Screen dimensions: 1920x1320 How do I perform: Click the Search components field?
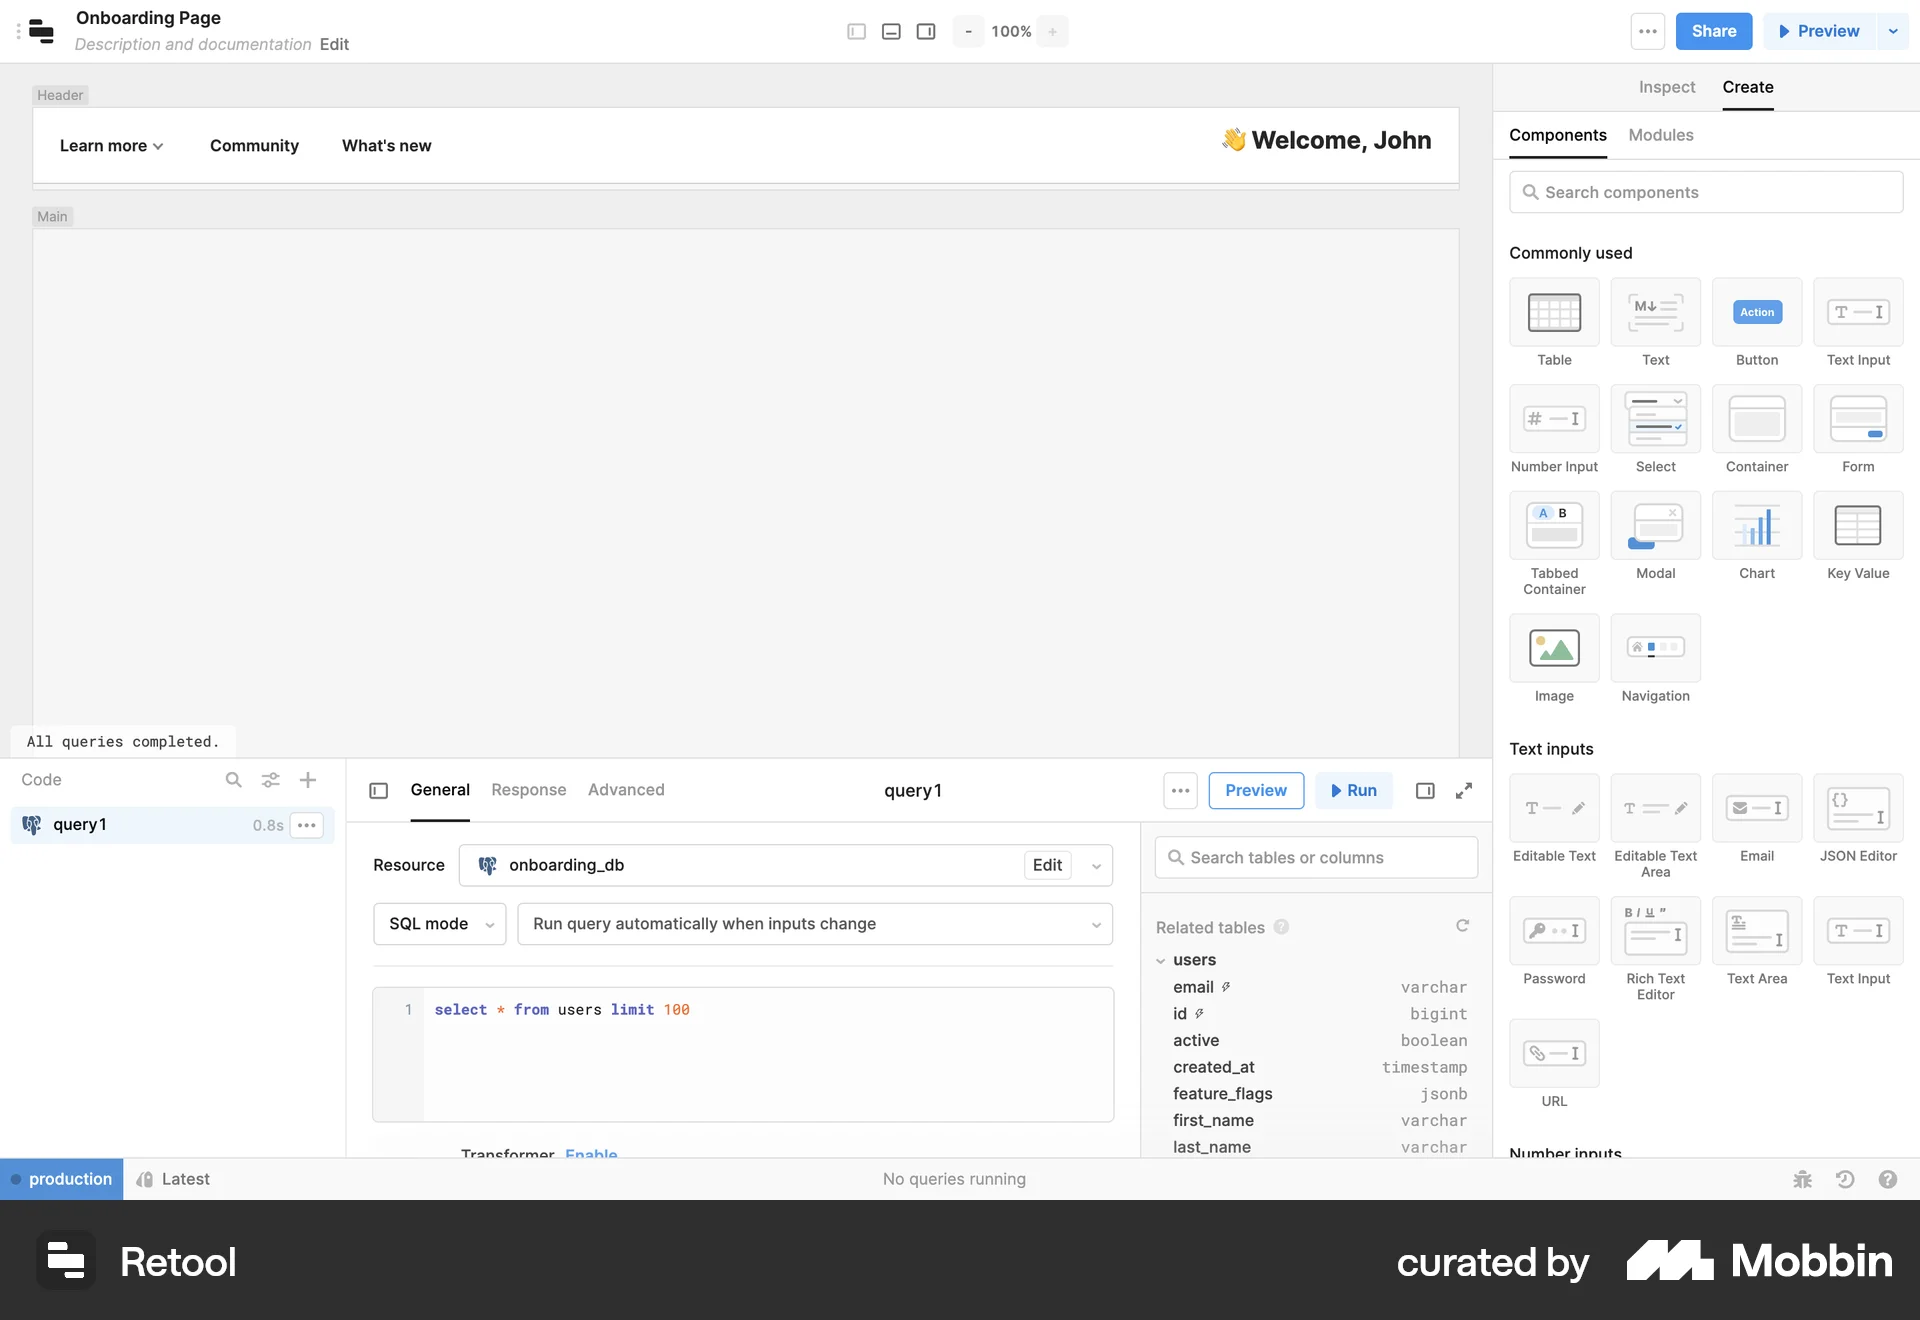point(1706,191)
